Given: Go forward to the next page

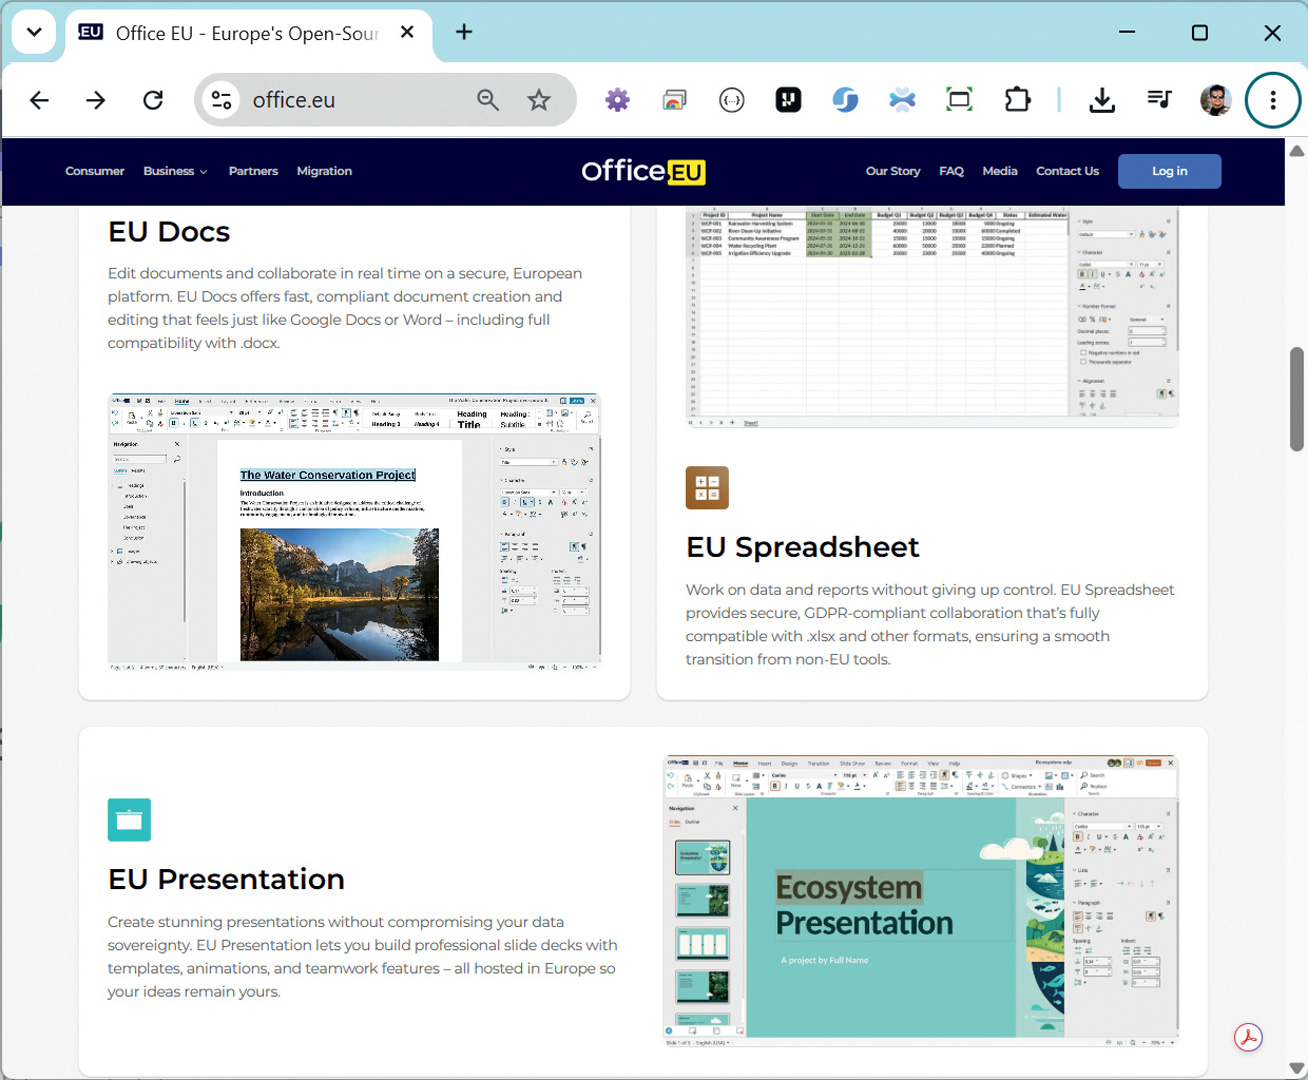Looking at the screenshot, I should pos(96,100).
